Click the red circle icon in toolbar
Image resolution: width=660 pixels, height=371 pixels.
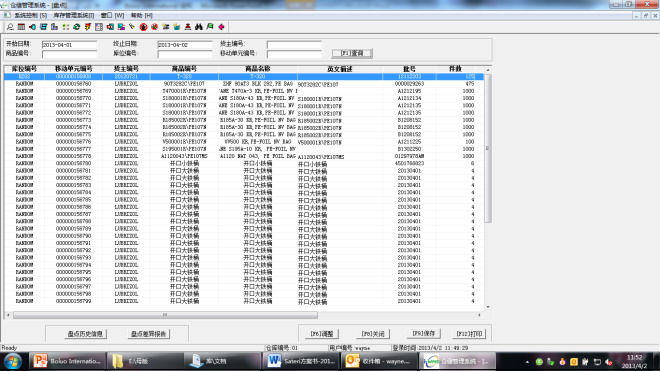144,27
